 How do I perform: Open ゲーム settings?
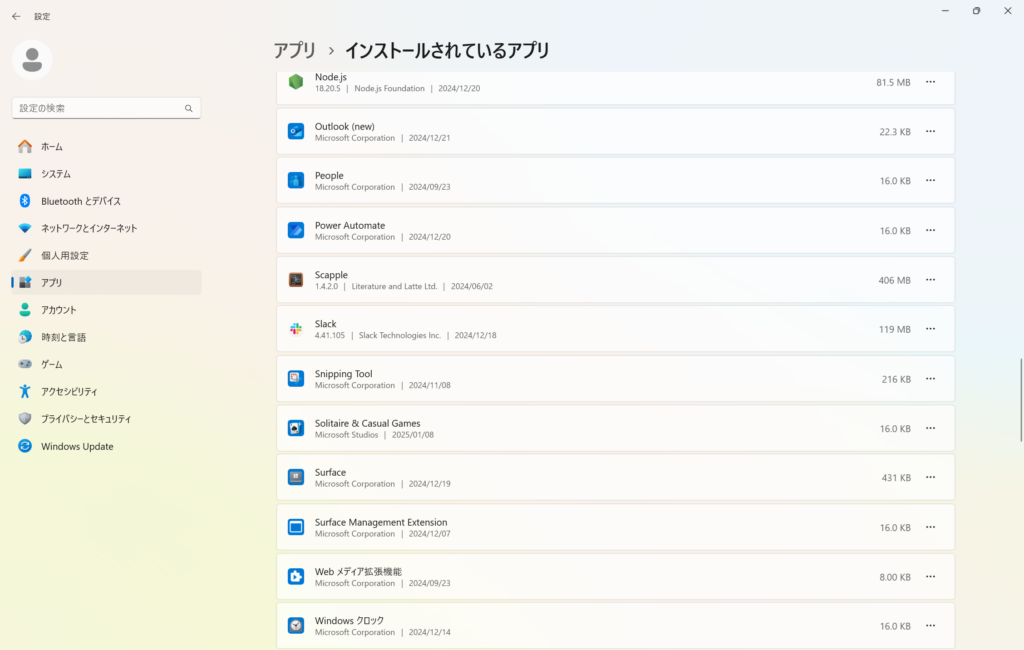106,364
